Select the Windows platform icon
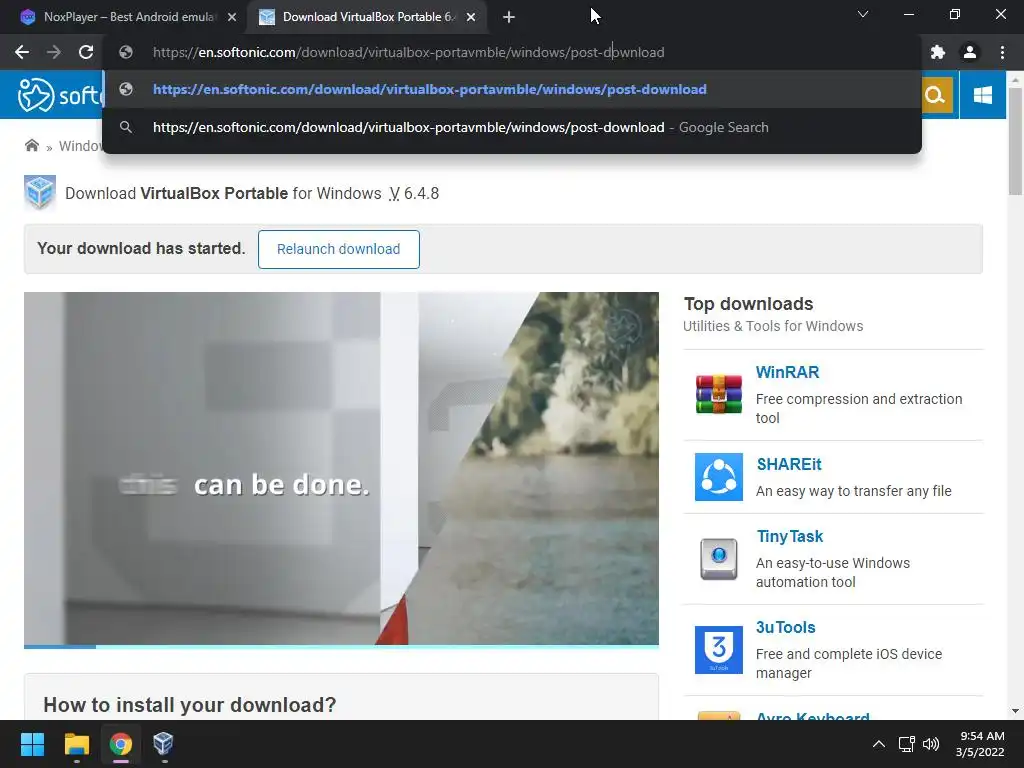 [x=982, y=95]
